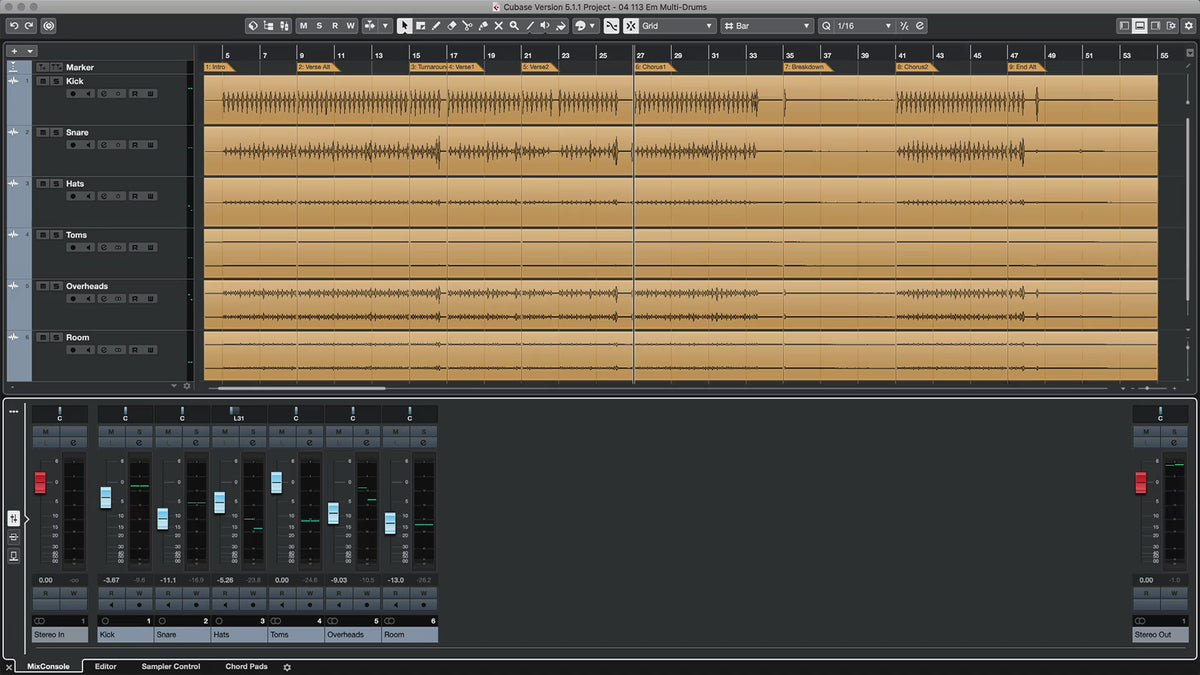Mute the Kick channel in MixConsole
This screenshot has height=675, width=1200.
click(x=111, y=432)
